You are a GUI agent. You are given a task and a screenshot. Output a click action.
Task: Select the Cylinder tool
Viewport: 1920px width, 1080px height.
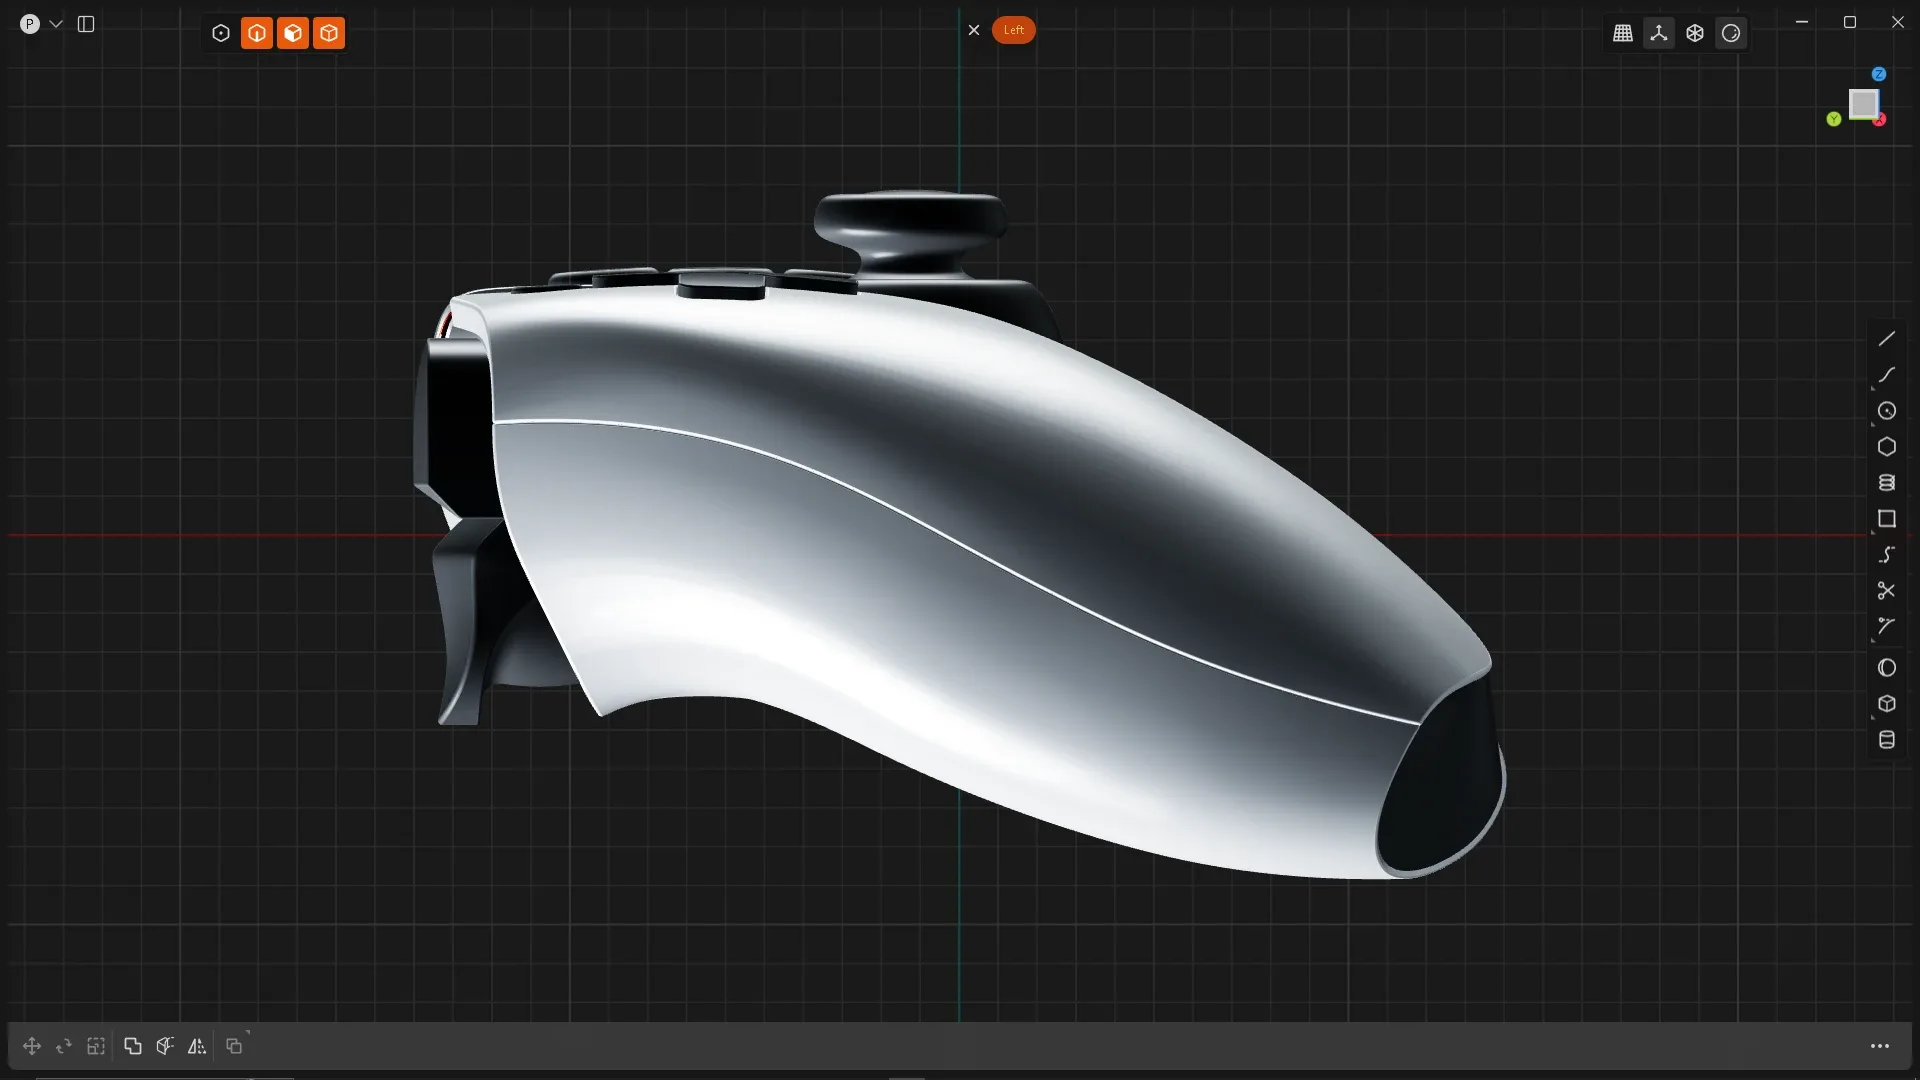tap(1887, 740)
